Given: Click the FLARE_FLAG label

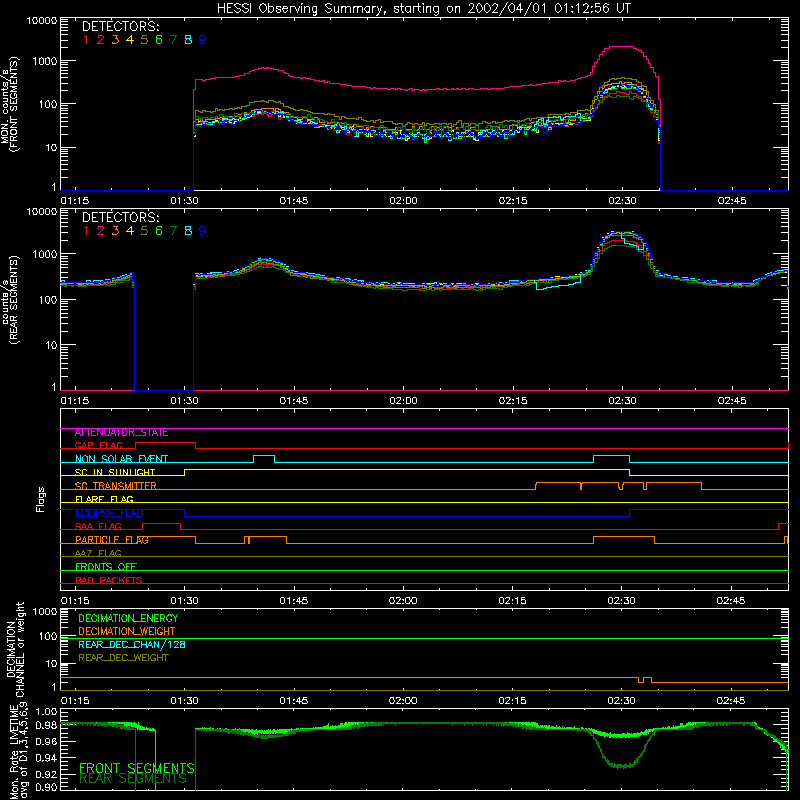Looking at the screenshot, I should coord(104,499).
